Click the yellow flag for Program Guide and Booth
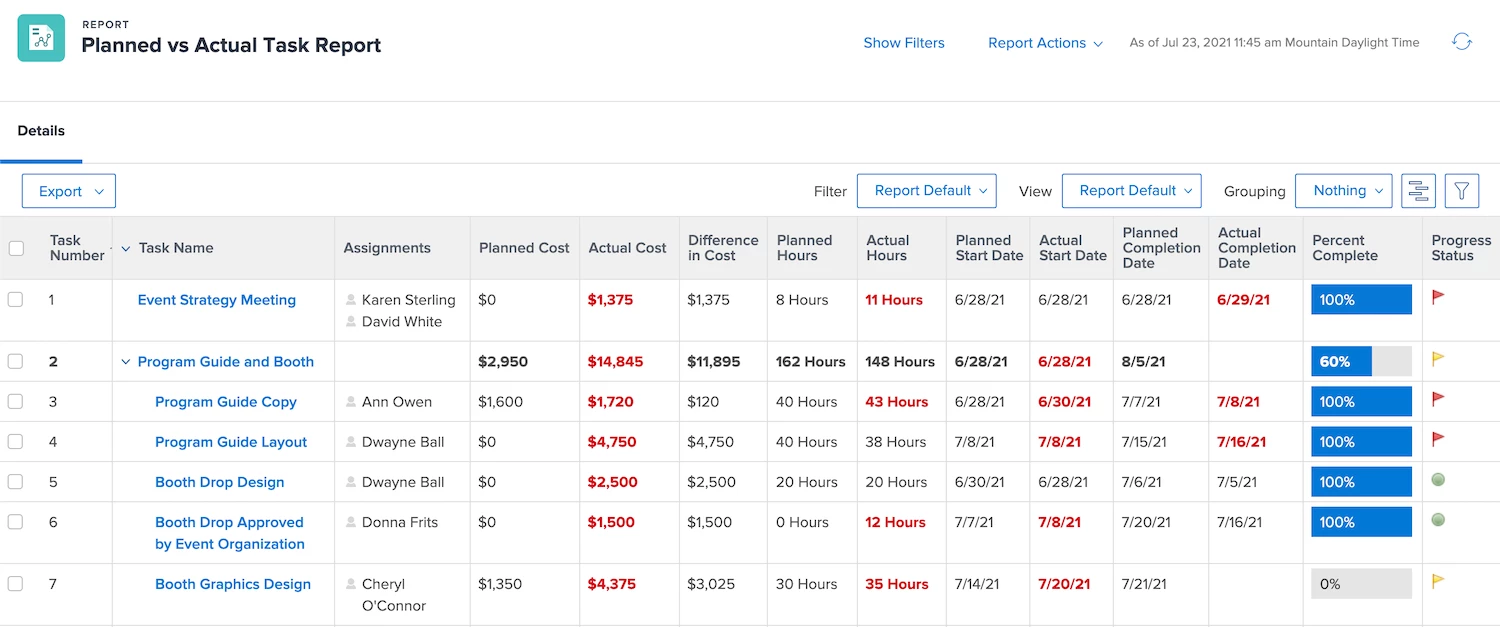Viewport: 1500px width, 627px height. (x=1438, y=358)
